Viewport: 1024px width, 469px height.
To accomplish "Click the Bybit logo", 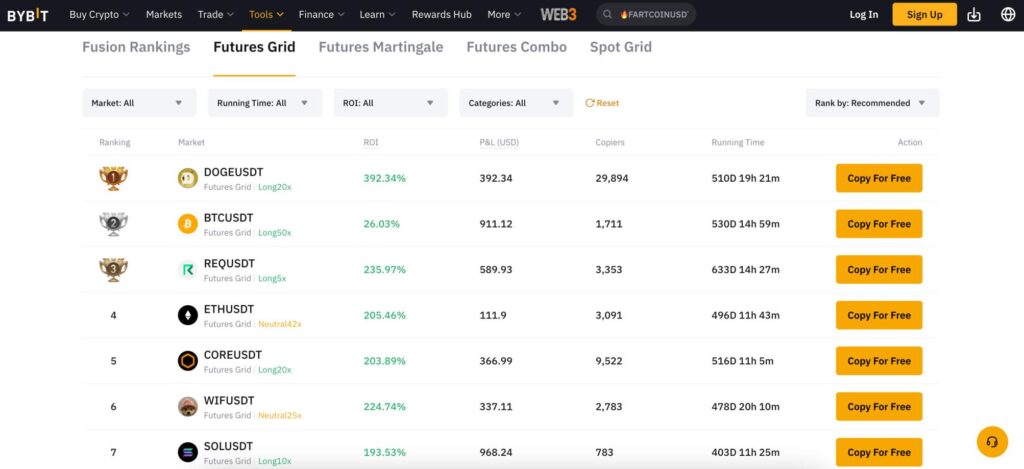I will coord(27,14).
